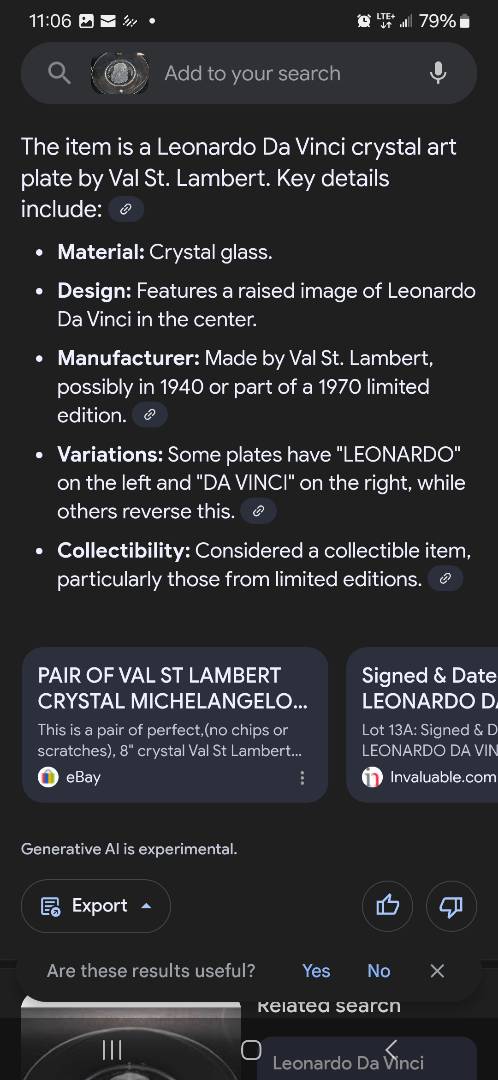This screenshot has width=498, height=1080.
Task: Open source link icon after "limited edition."
Action: tap(149, 415)
